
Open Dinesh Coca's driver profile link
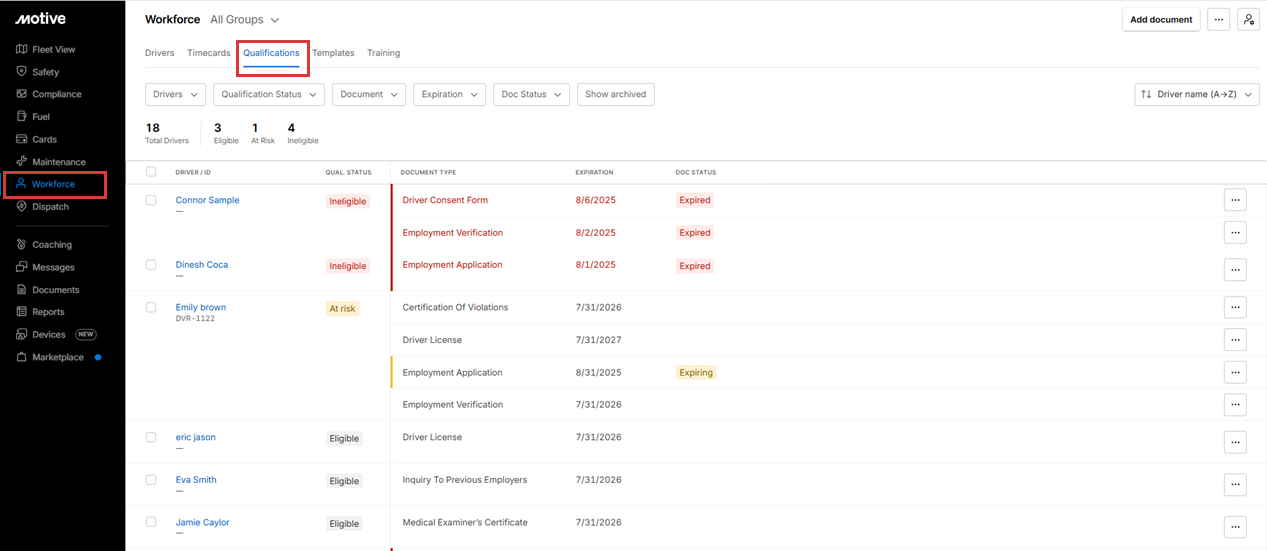coord(202,265)
